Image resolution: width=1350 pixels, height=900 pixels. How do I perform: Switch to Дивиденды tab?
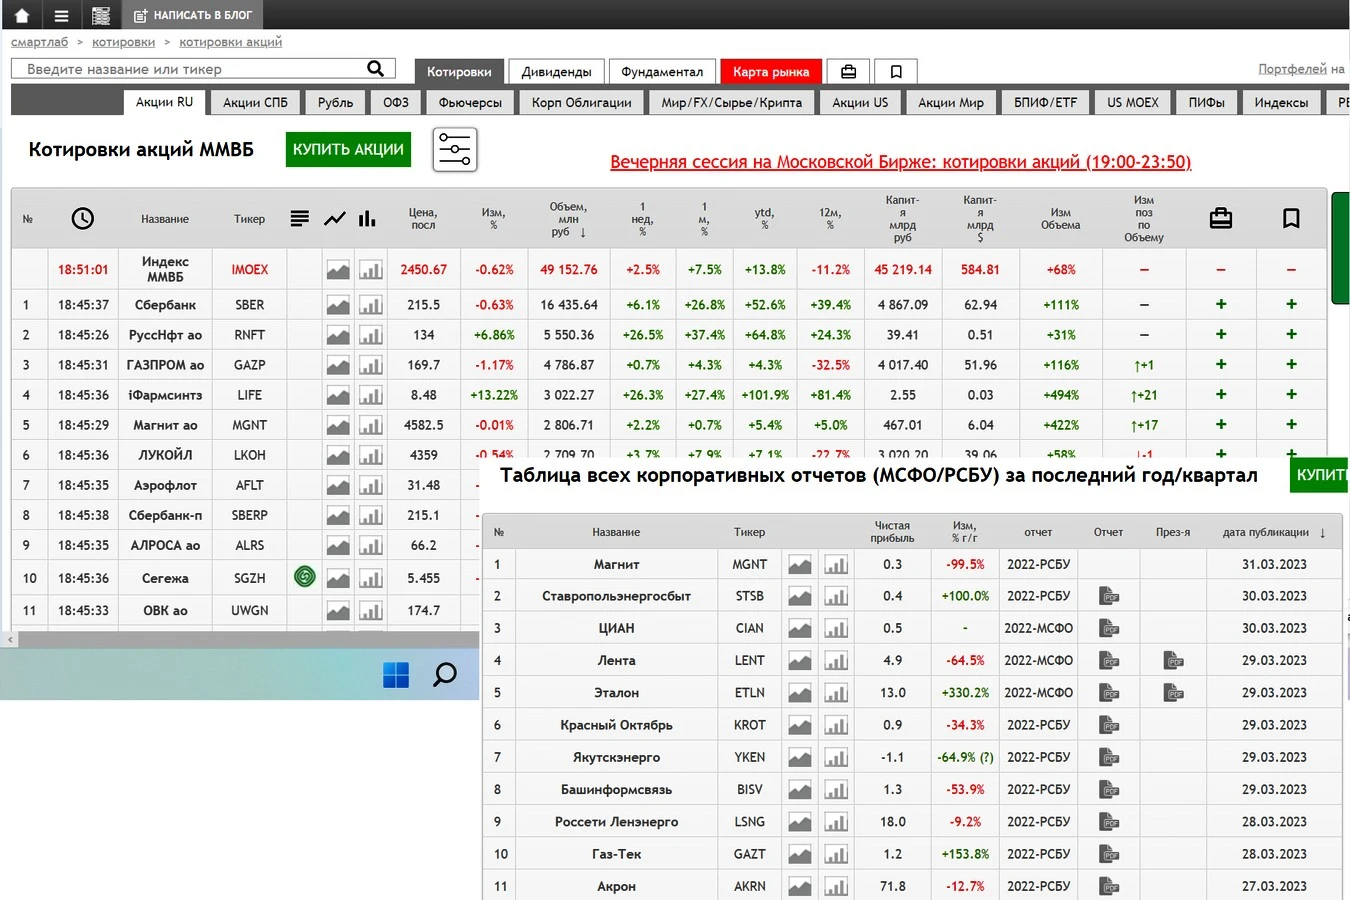point(556,72)
